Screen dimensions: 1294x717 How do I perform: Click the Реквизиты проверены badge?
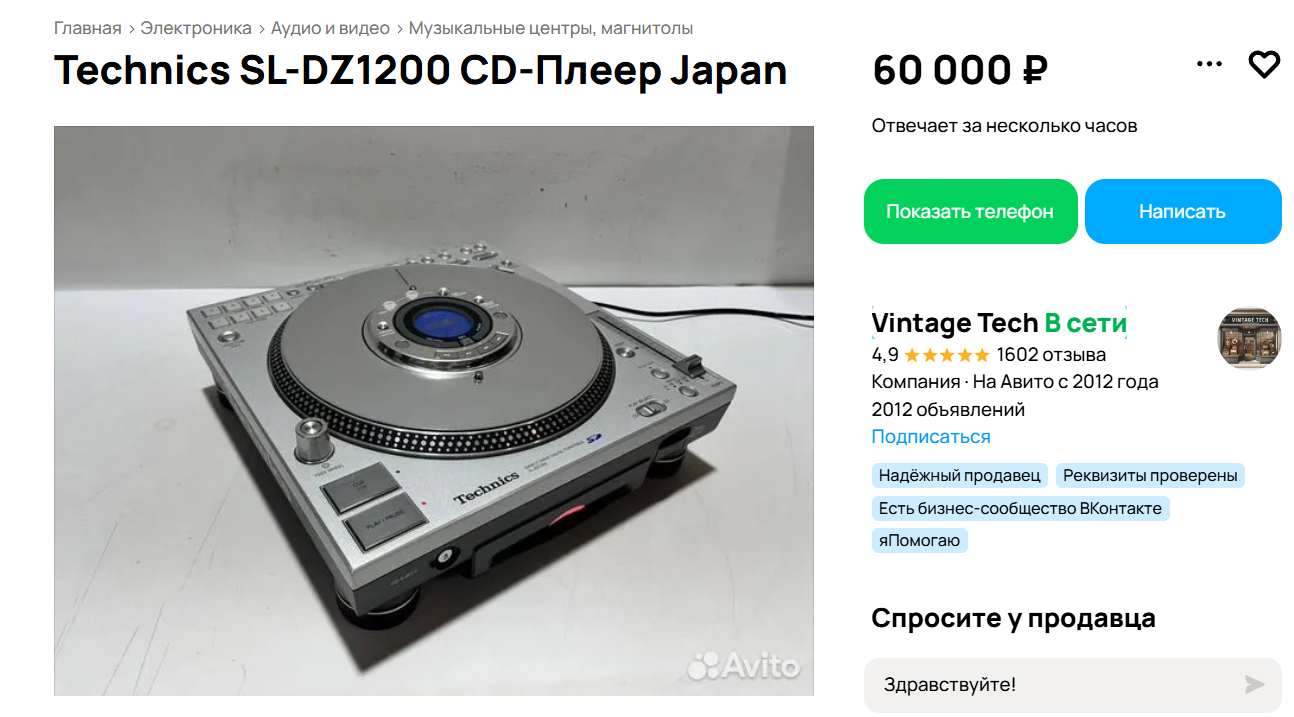click(1150, 476)
